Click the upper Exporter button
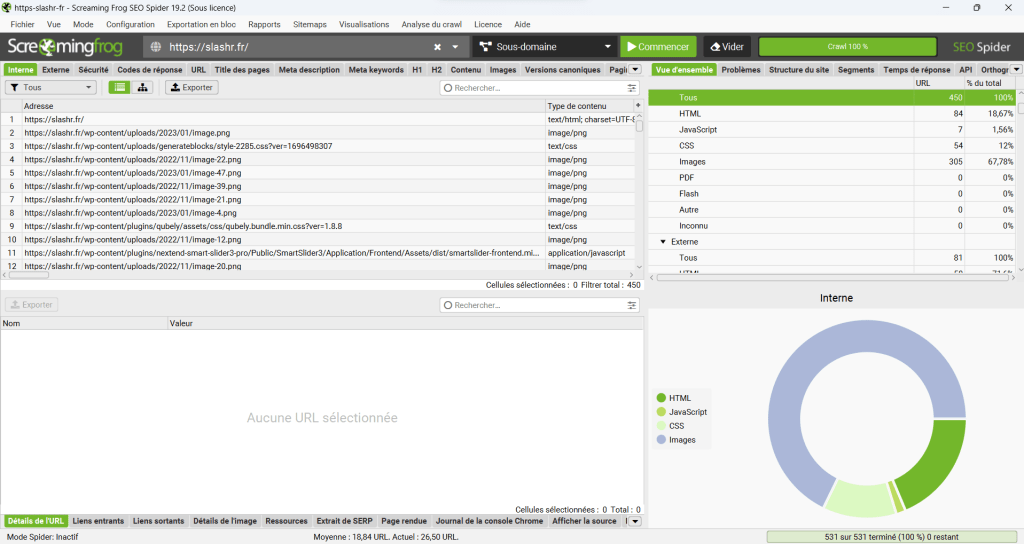Screen dimensions: 1024x544 click(191, 88)
